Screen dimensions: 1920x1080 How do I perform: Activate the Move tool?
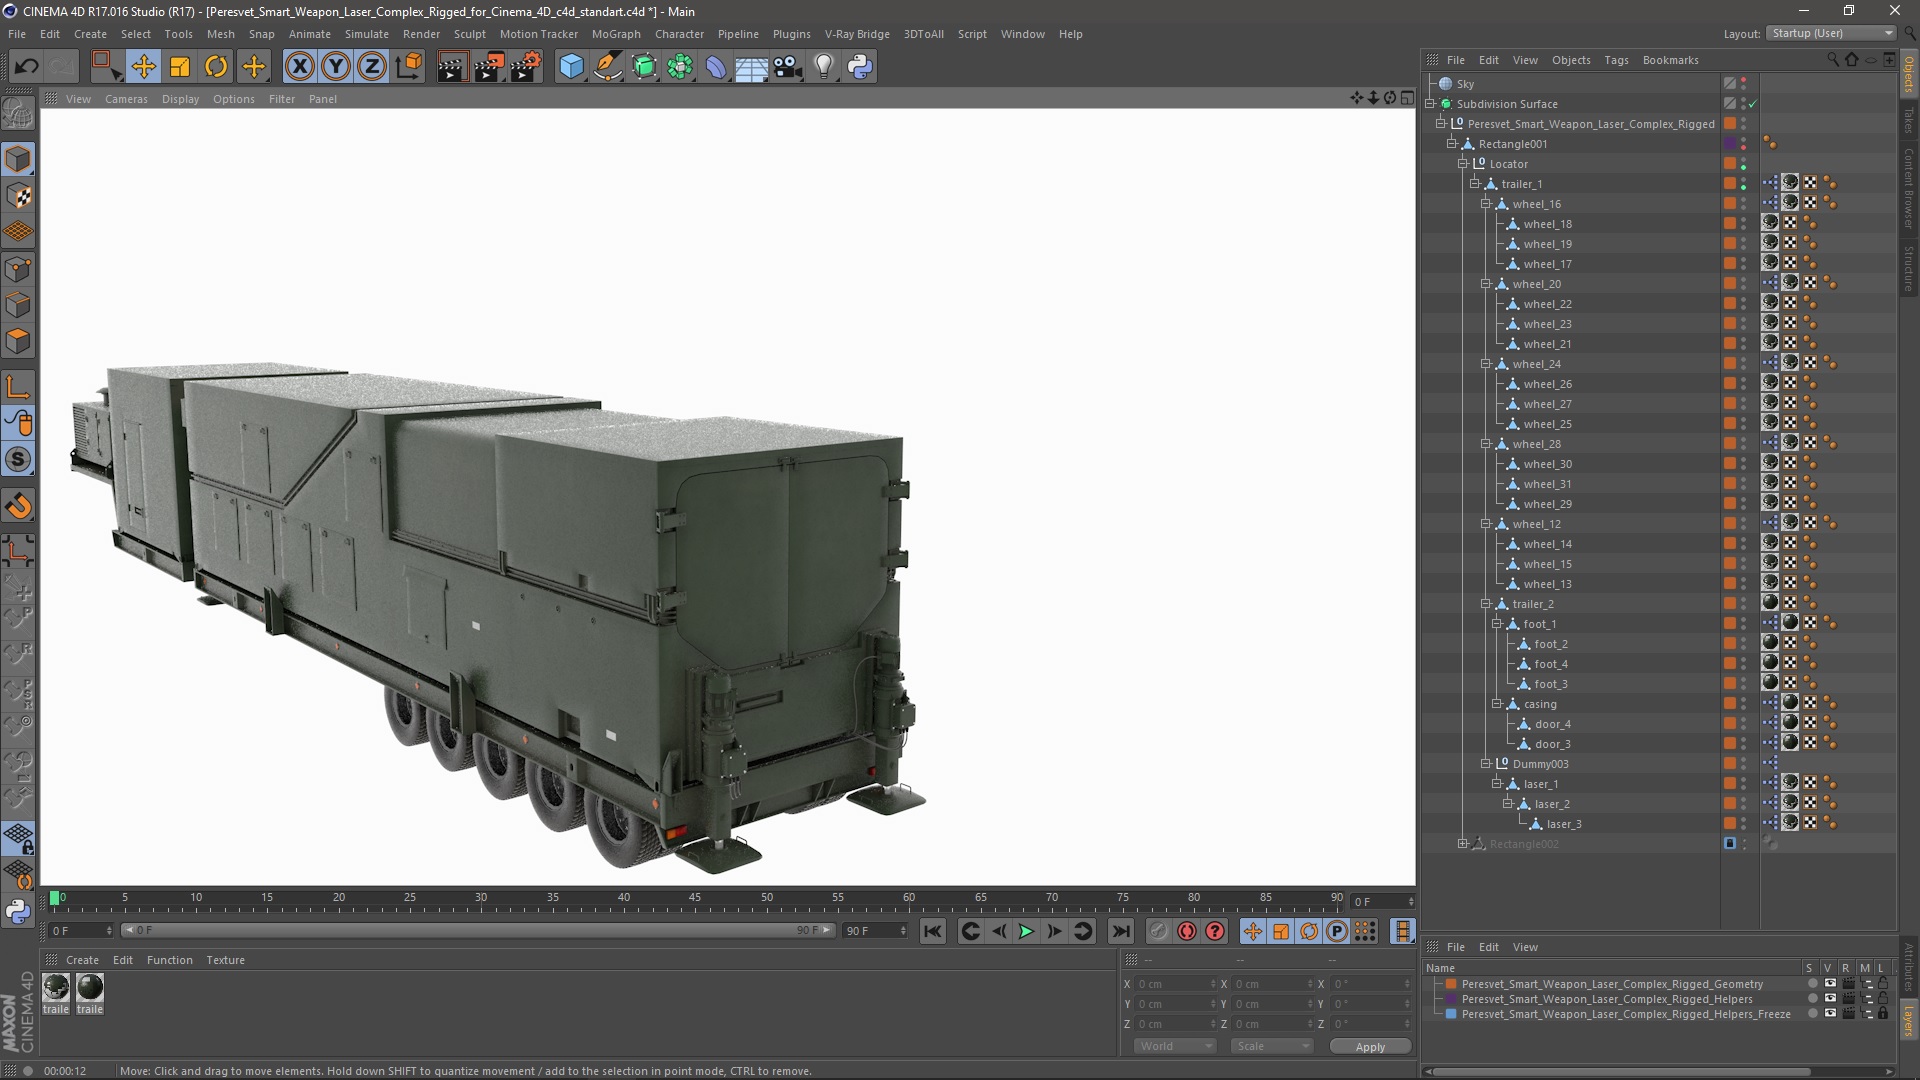143,67
